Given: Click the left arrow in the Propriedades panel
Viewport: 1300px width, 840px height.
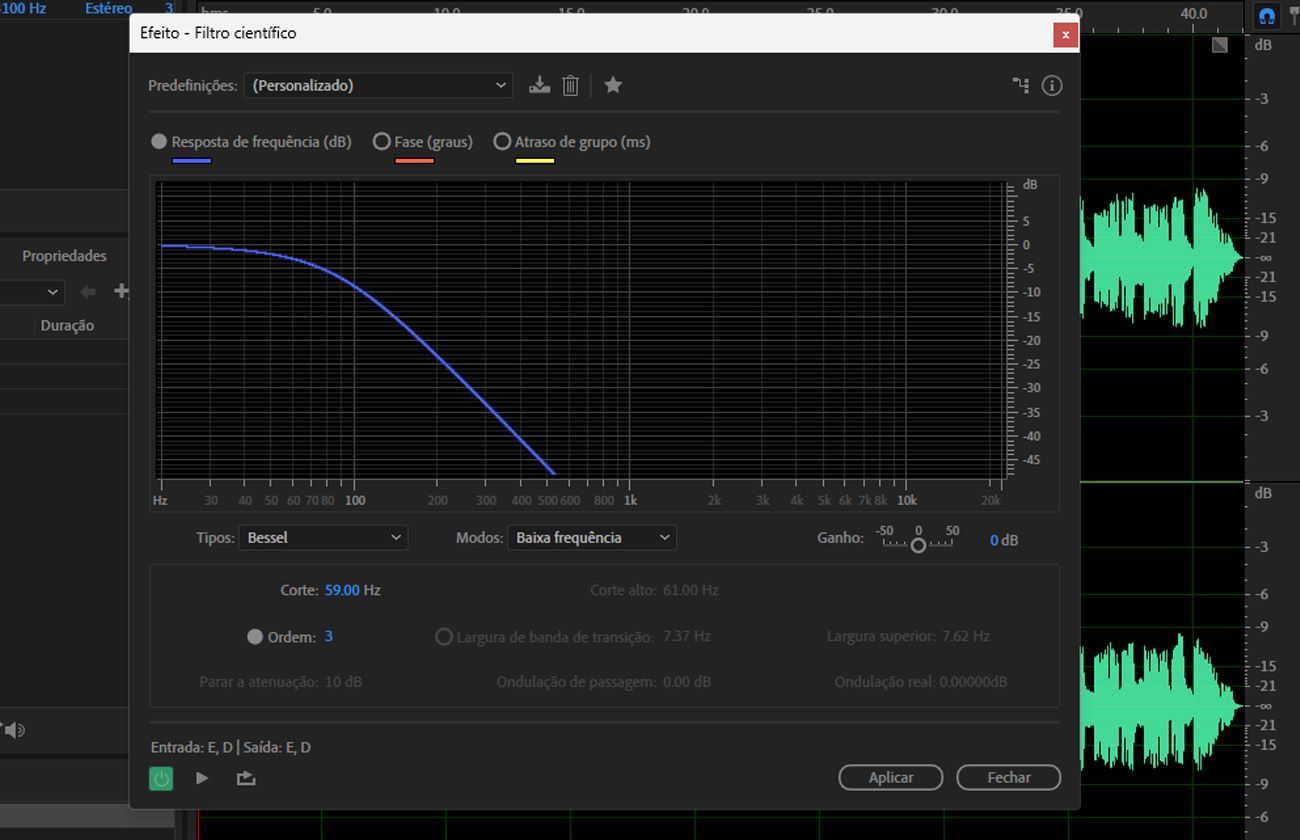Looking at the screenshot, I should (x=88, y=291).
